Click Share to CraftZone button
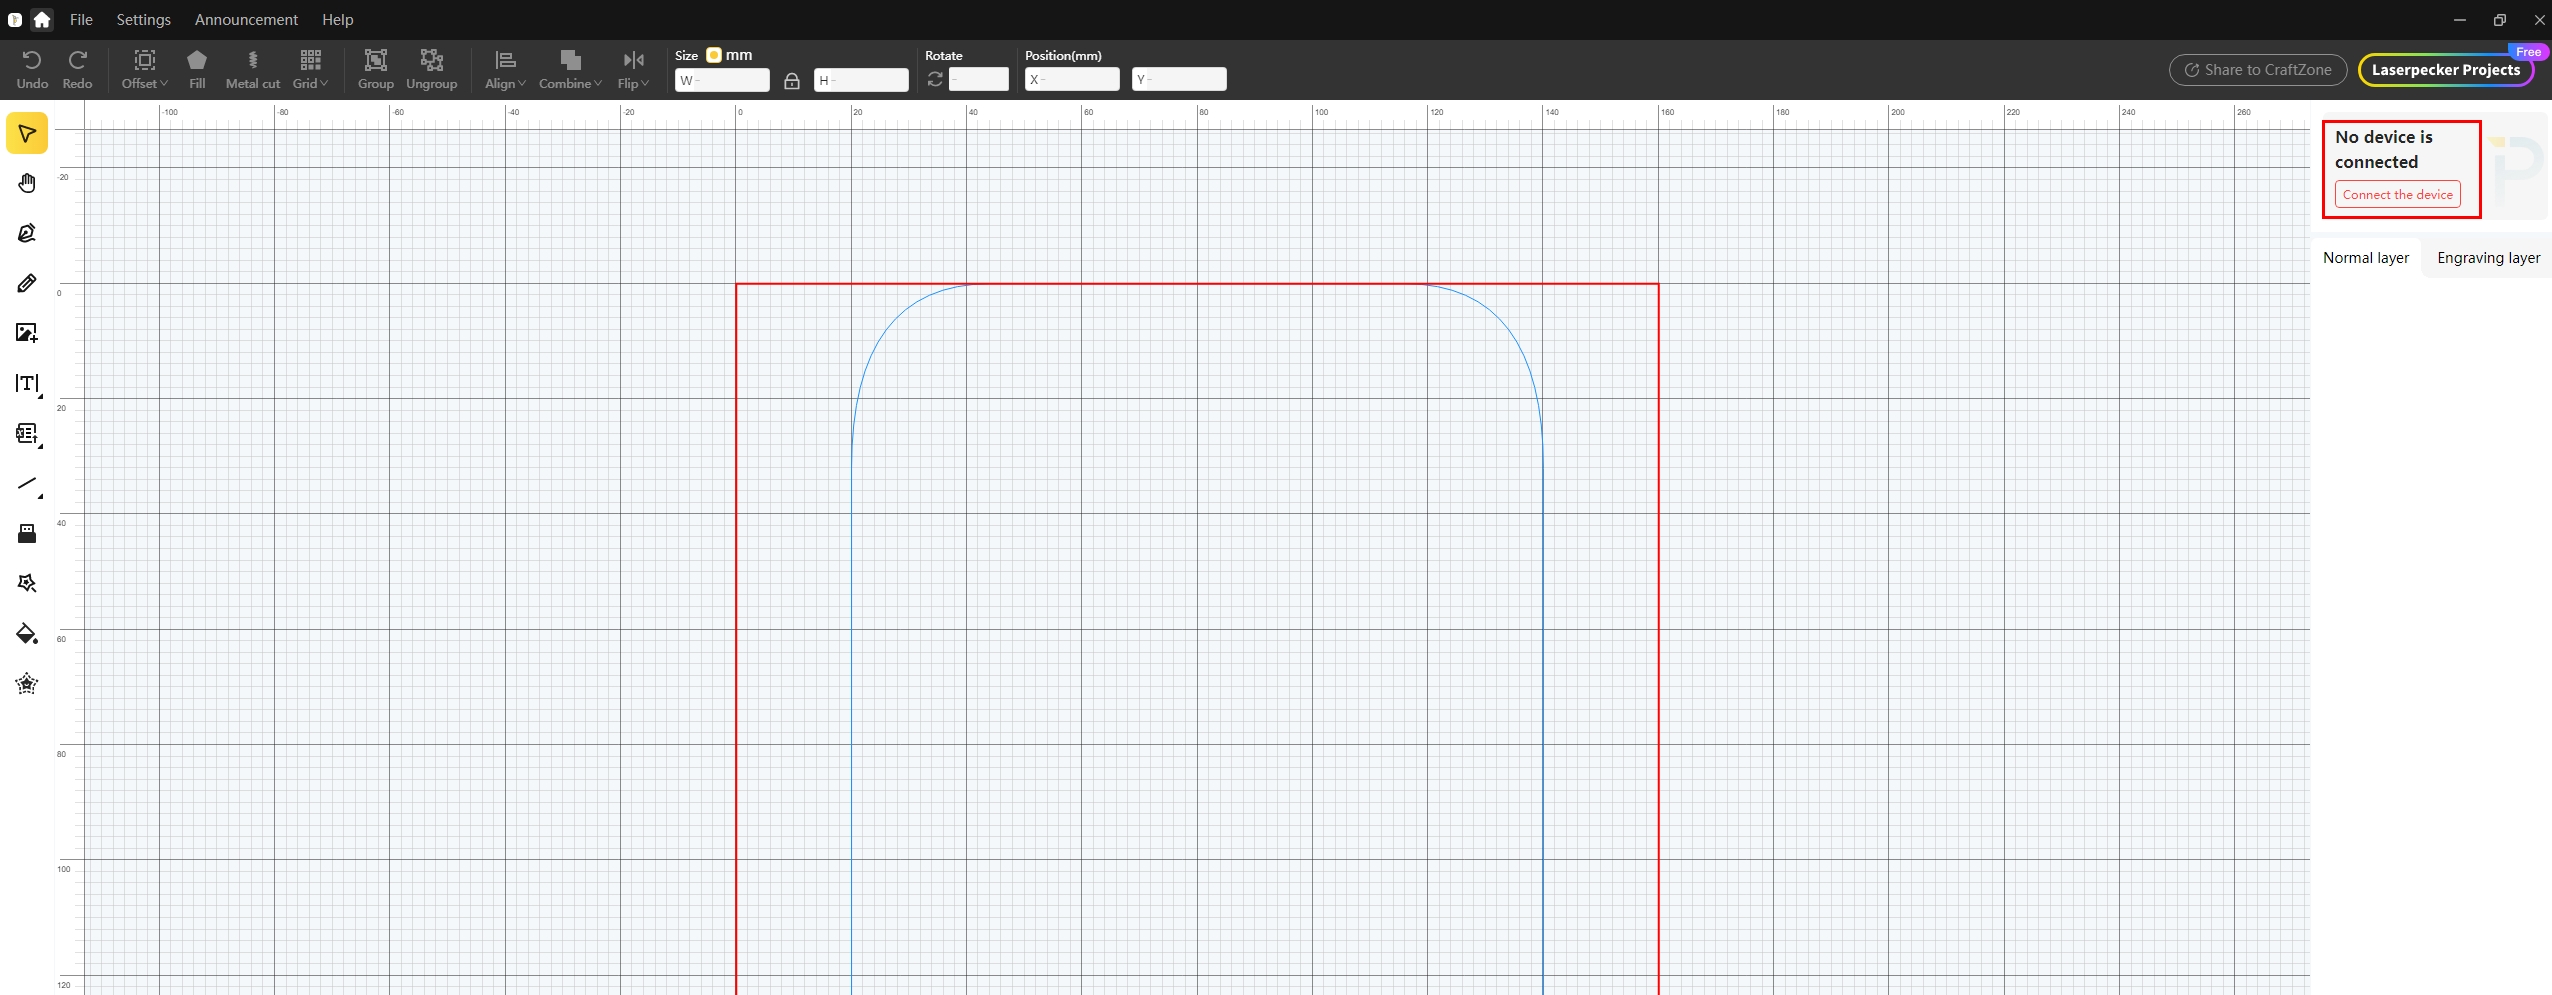The width and height of the screenshot is (2552, 995). [2258, 70]
